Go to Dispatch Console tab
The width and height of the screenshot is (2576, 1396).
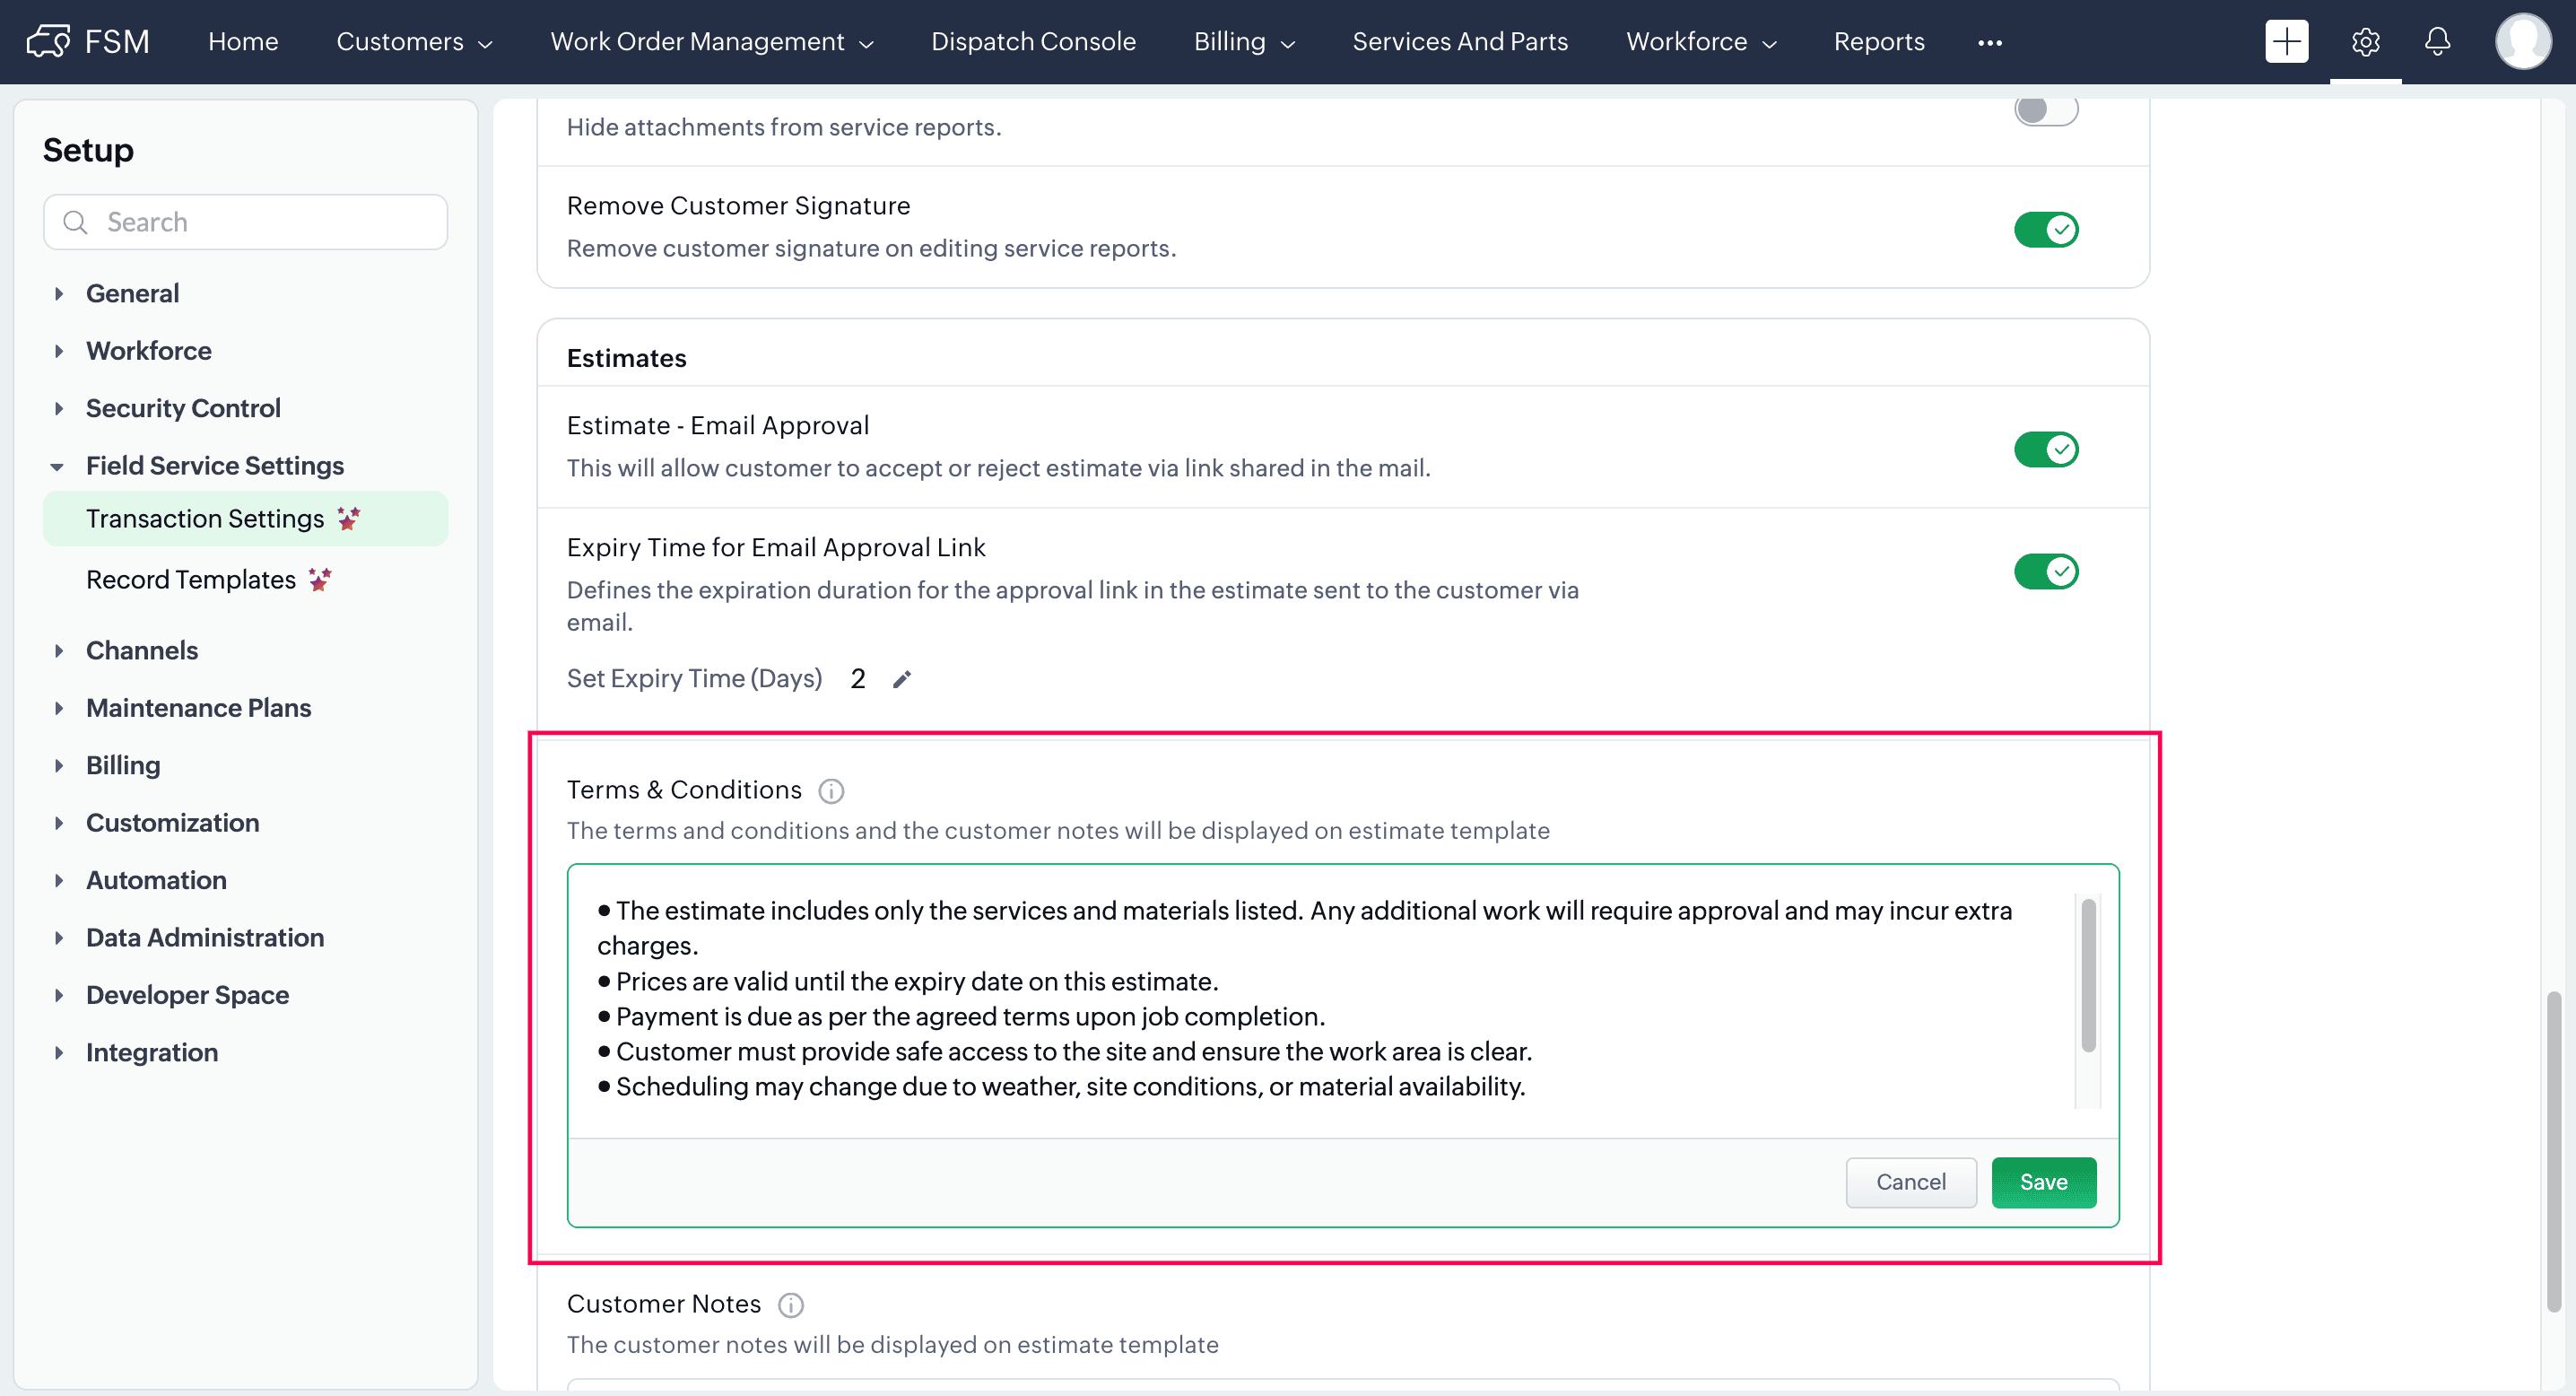[1033, 41]
